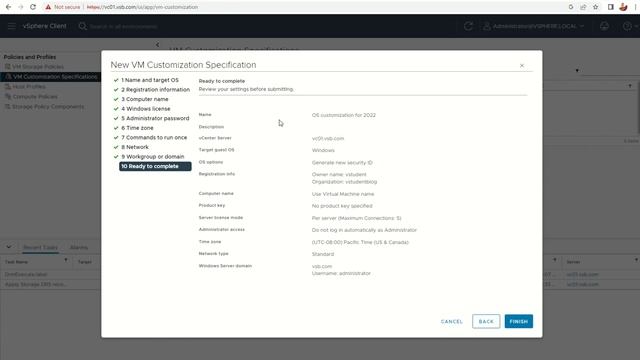
Task: Click the Not secure warning icon
Action: point(48,7)
